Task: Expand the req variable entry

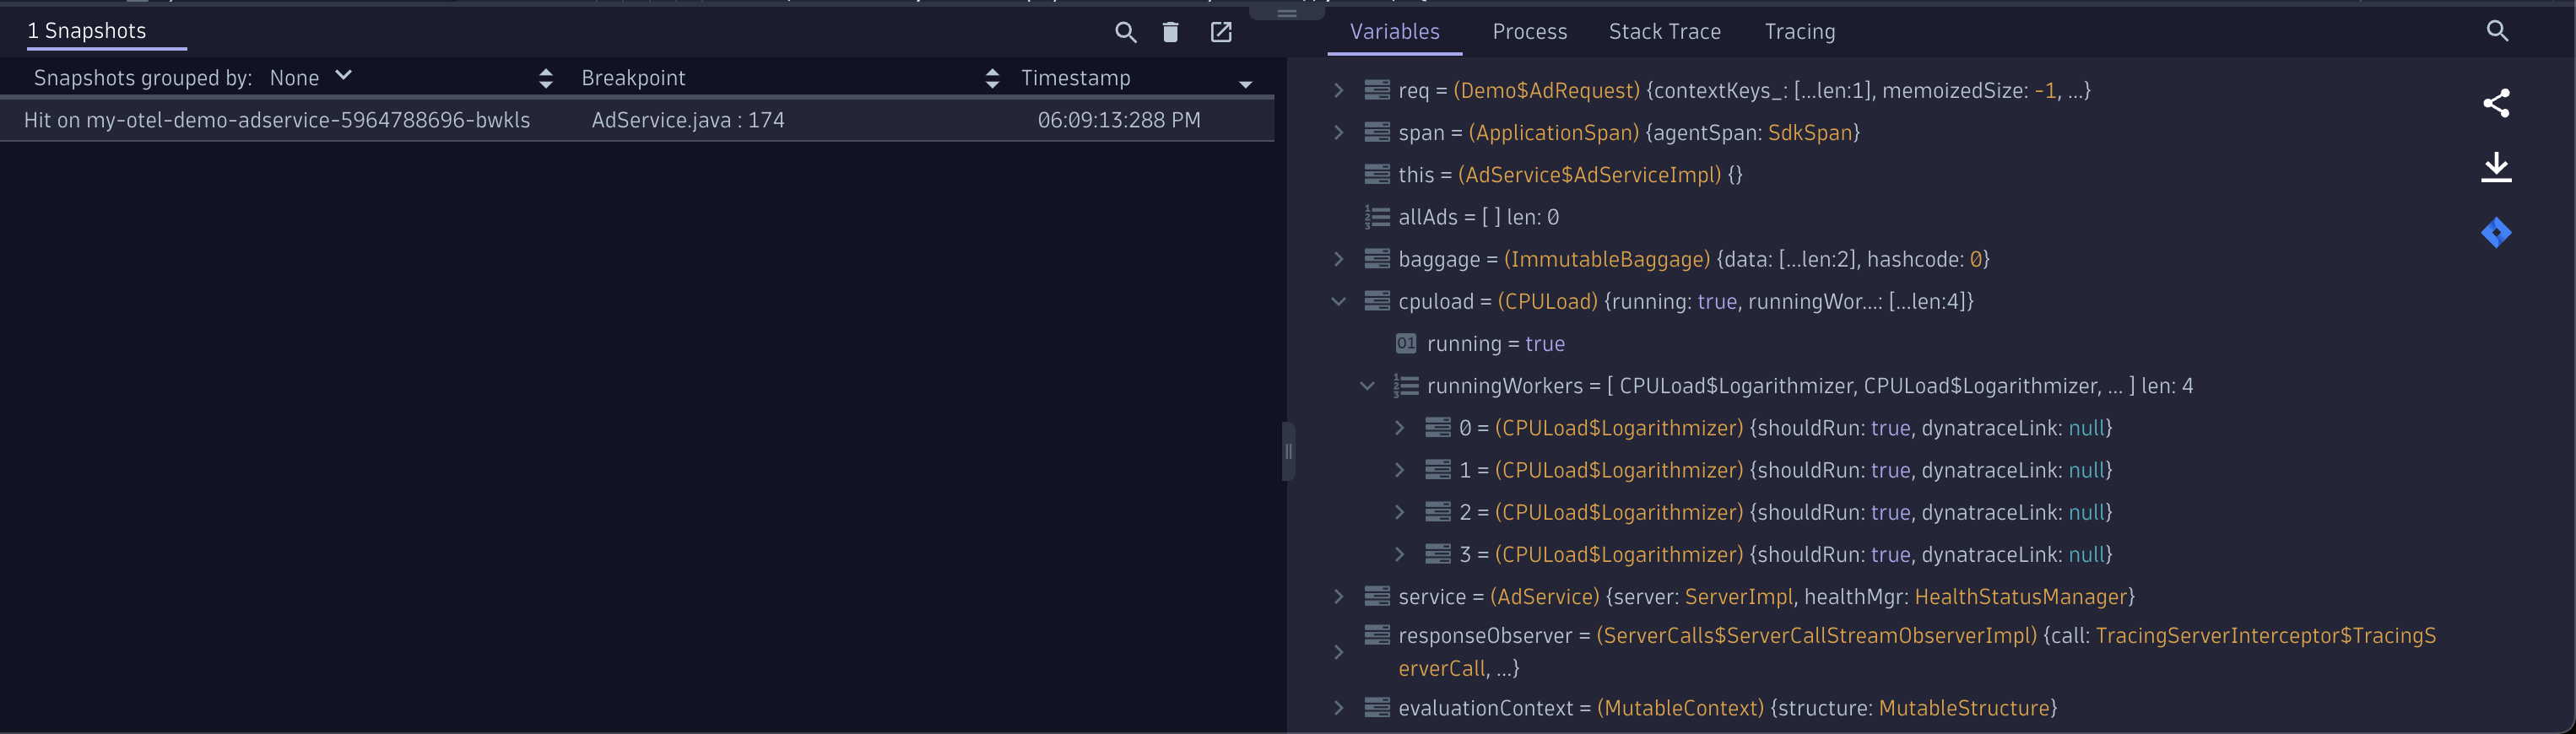Action: (x=1338, y=90)
